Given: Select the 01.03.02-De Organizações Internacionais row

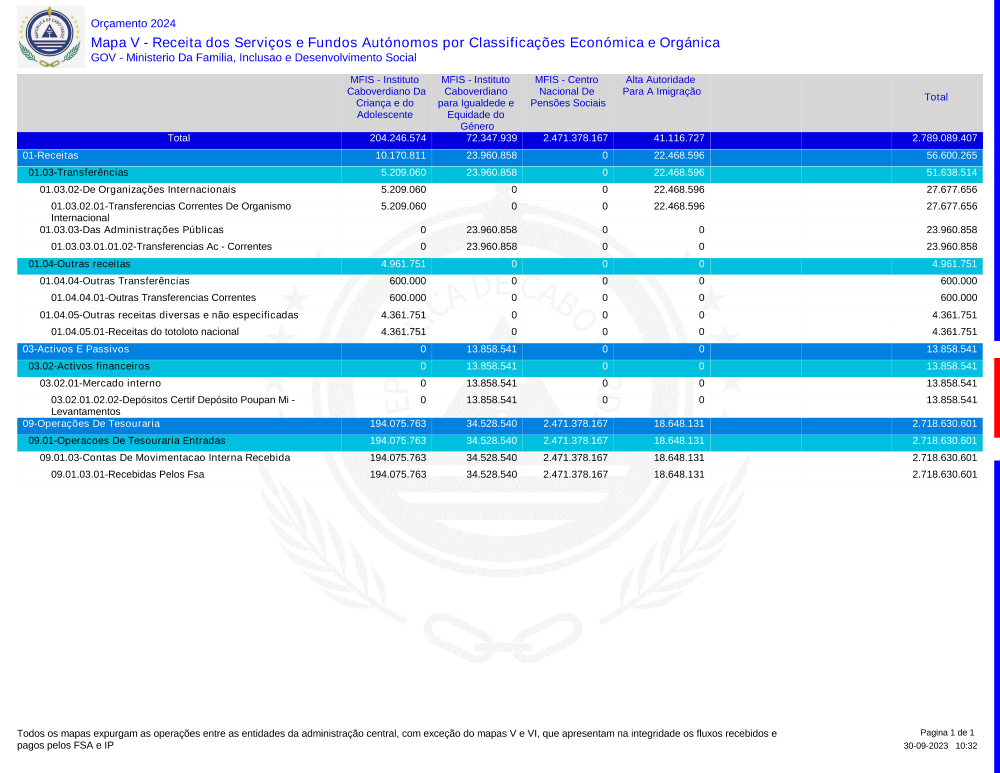Looking at the screenshot, I should pyautogui.click(x=138, y=189).
